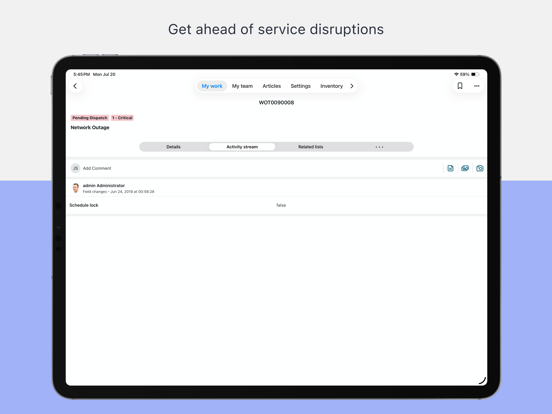Tap the Pending Dispatch status badge
The image size is (552, 414).
(x=90, y=118)
